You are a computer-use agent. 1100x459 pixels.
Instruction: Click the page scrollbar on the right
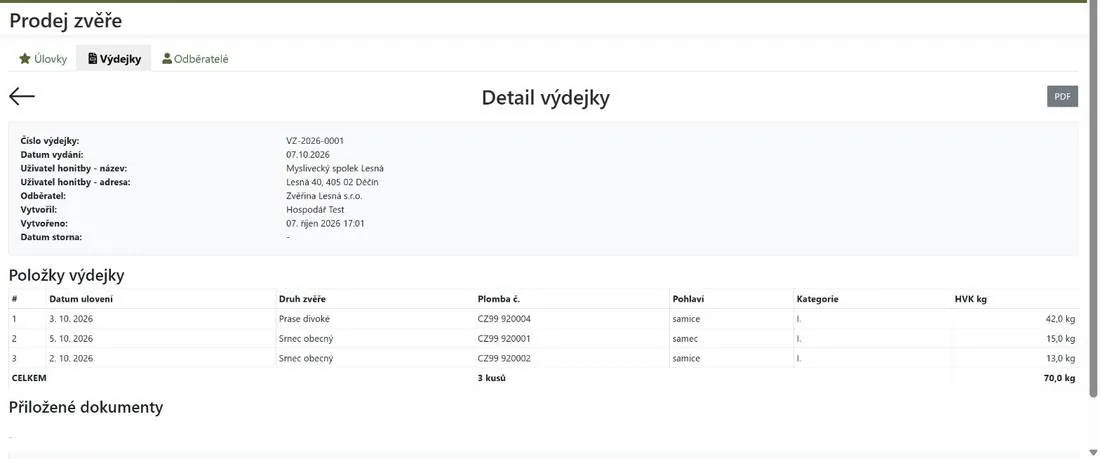[x=1093, y=198]
